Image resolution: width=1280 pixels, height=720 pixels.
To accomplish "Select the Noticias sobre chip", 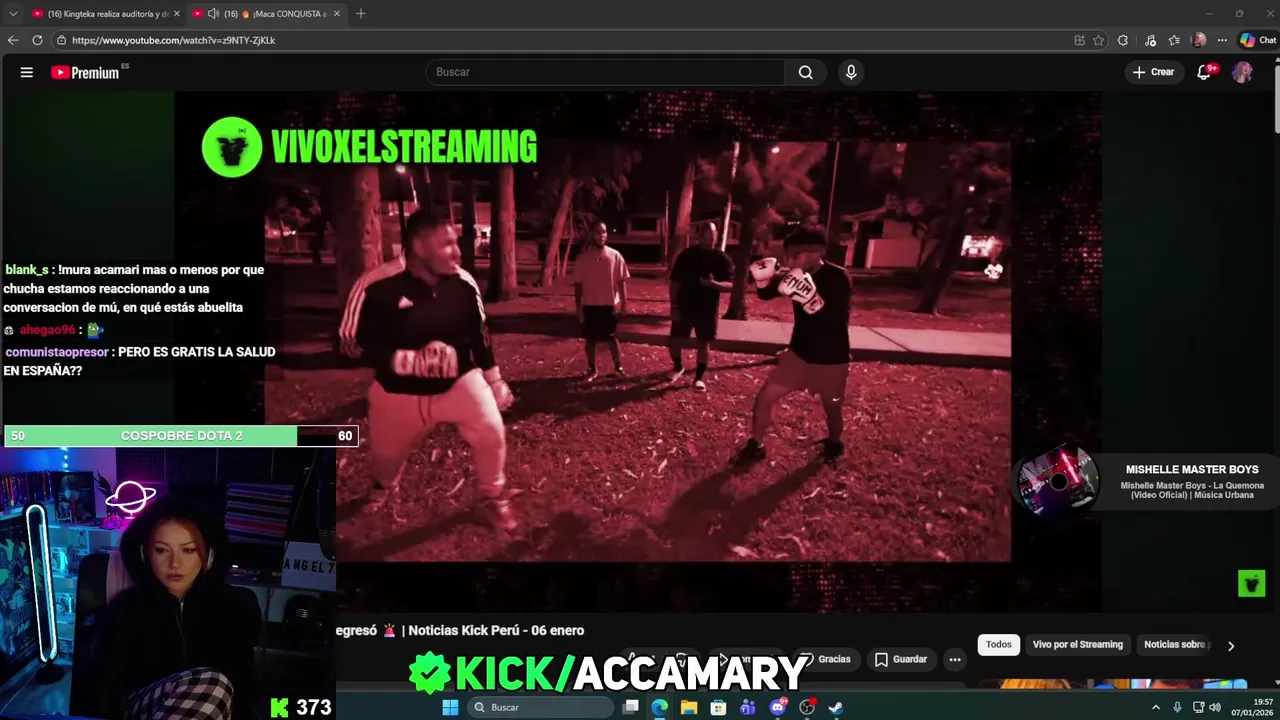I will click(1177, 644).
